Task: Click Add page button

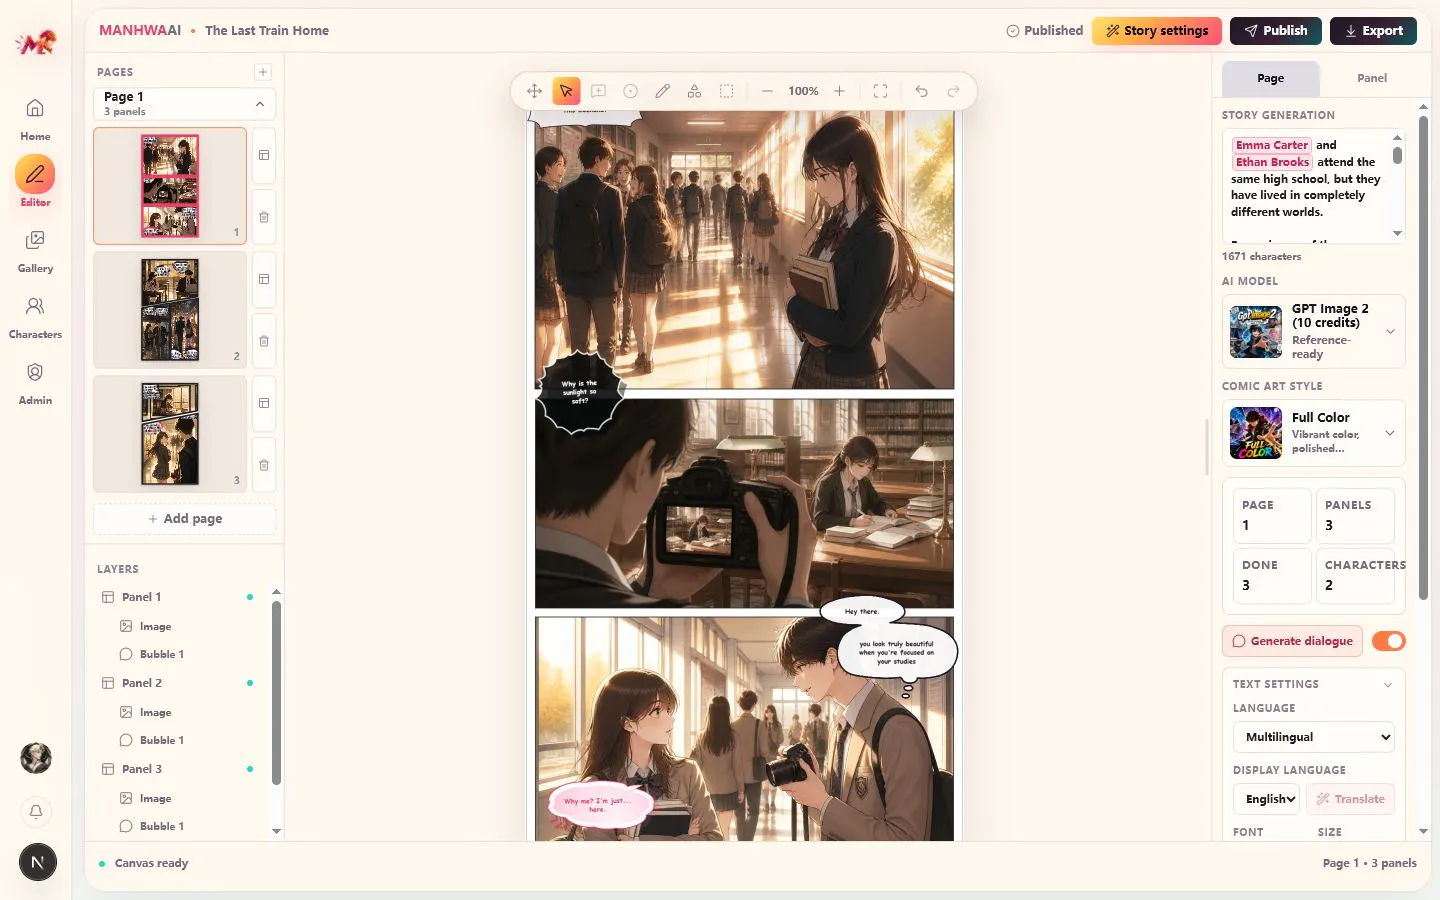Action: 185,519
